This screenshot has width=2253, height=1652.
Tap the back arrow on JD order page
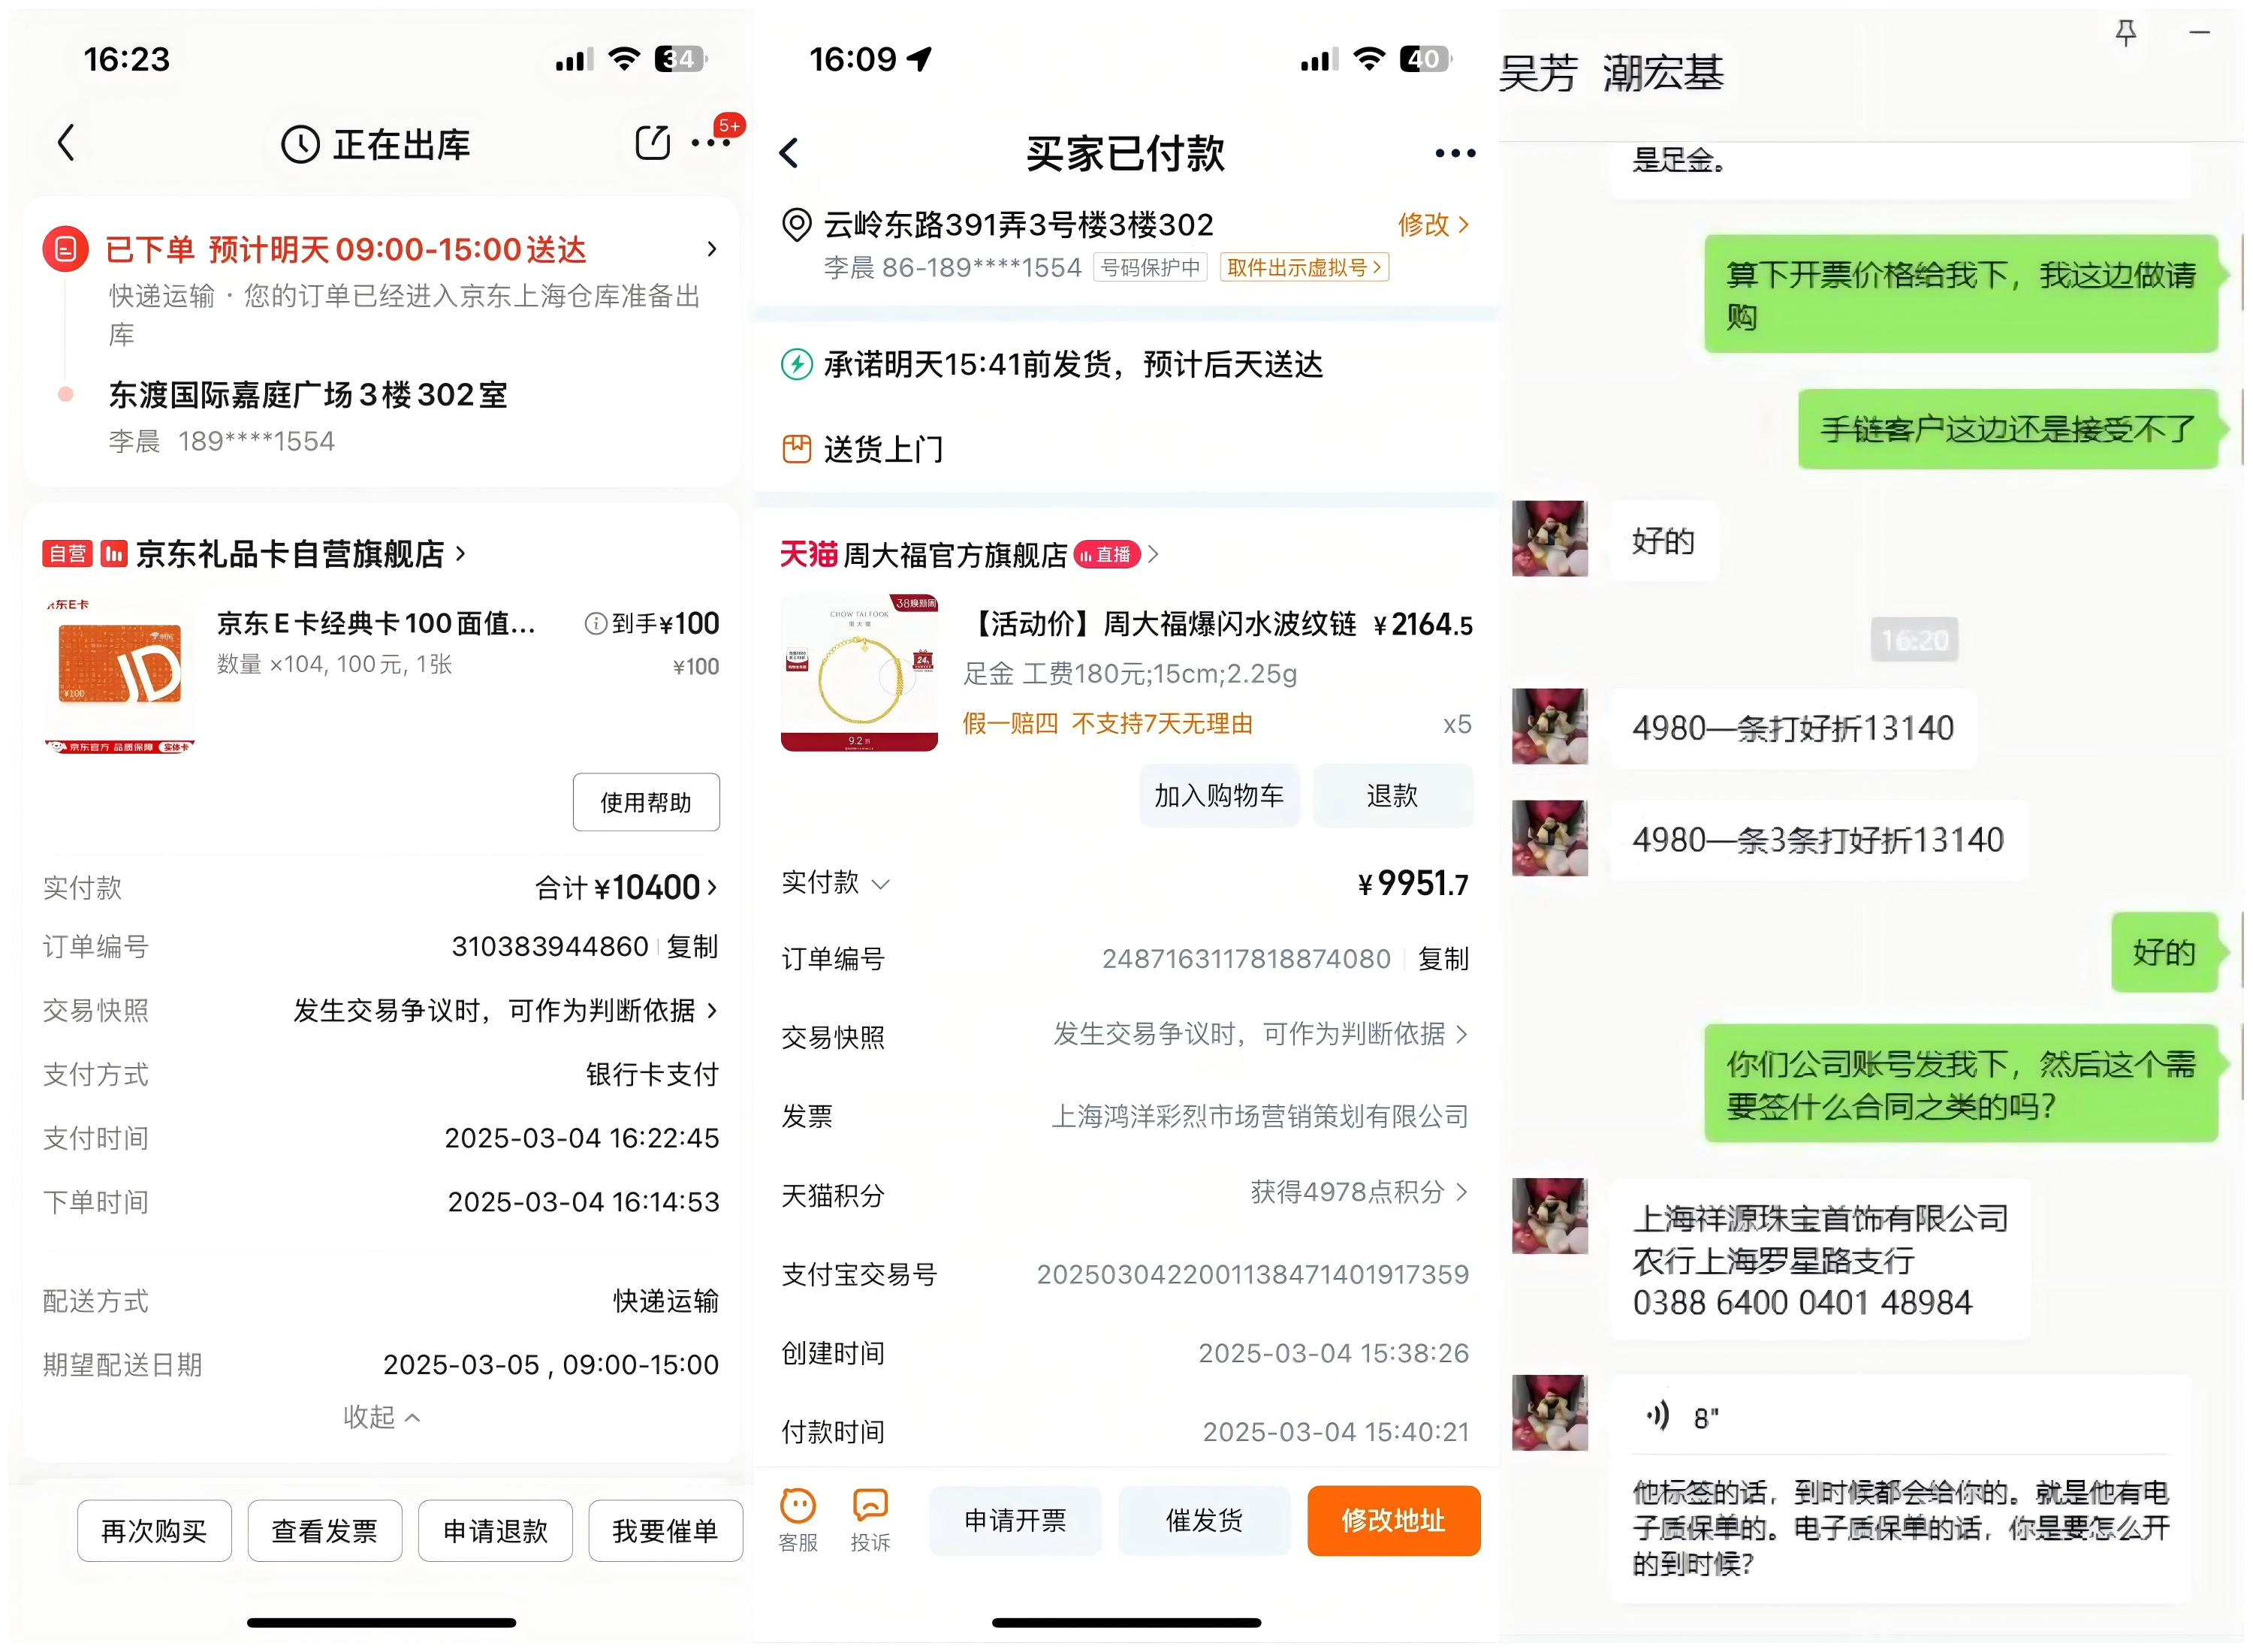pyautogui.click(x=66, y=143)
